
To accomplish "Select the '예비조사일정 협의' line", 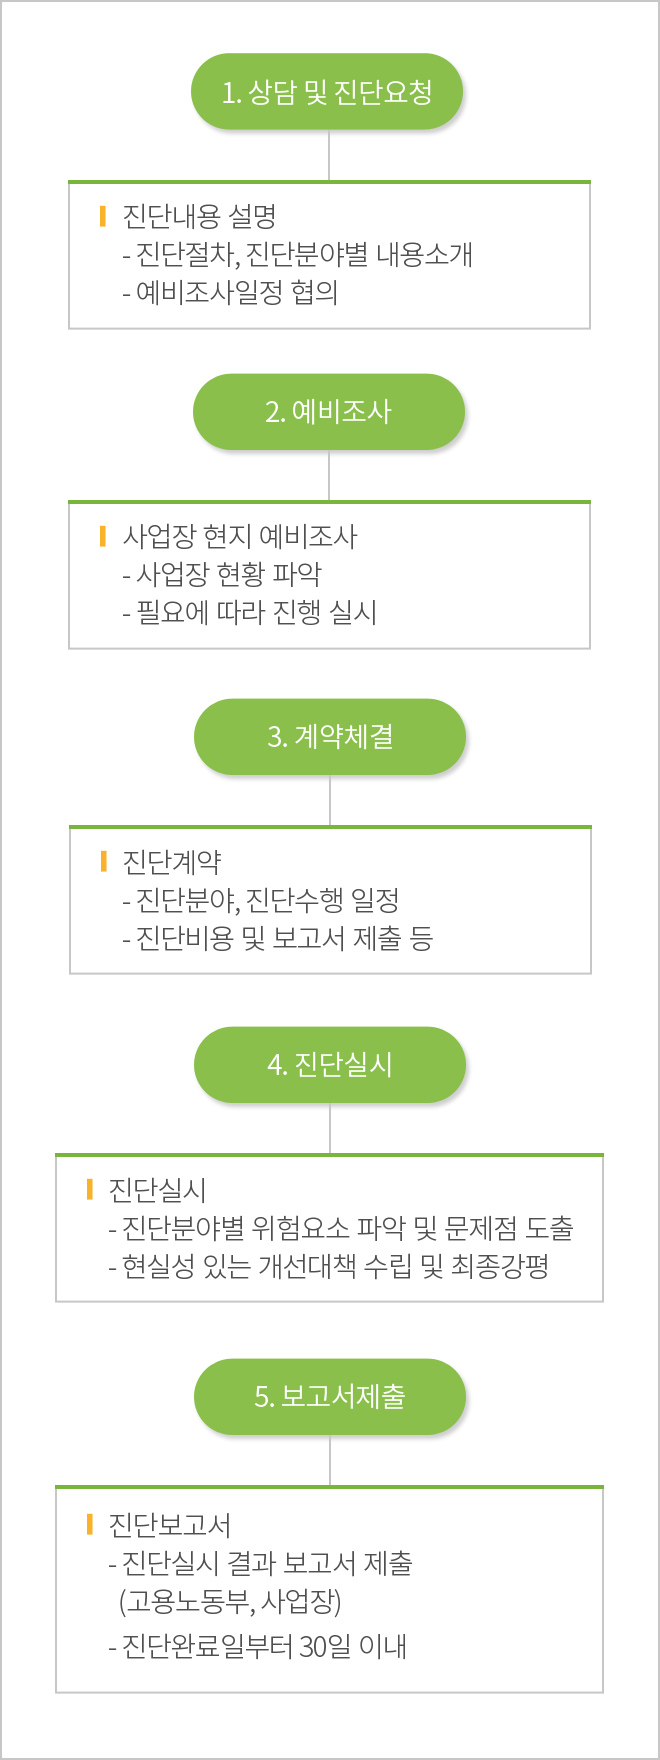I will pyautogui.click(x=230, y=292).
